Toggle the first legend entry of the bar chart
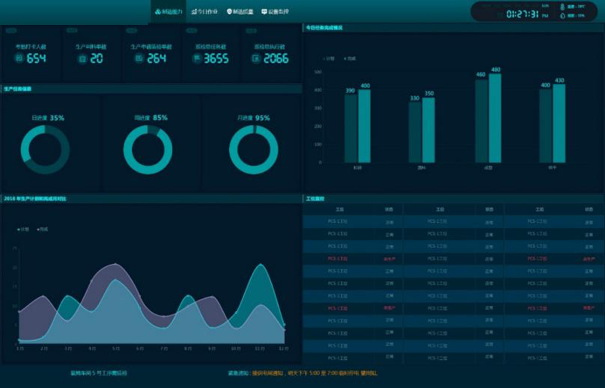 click(329, 59)
